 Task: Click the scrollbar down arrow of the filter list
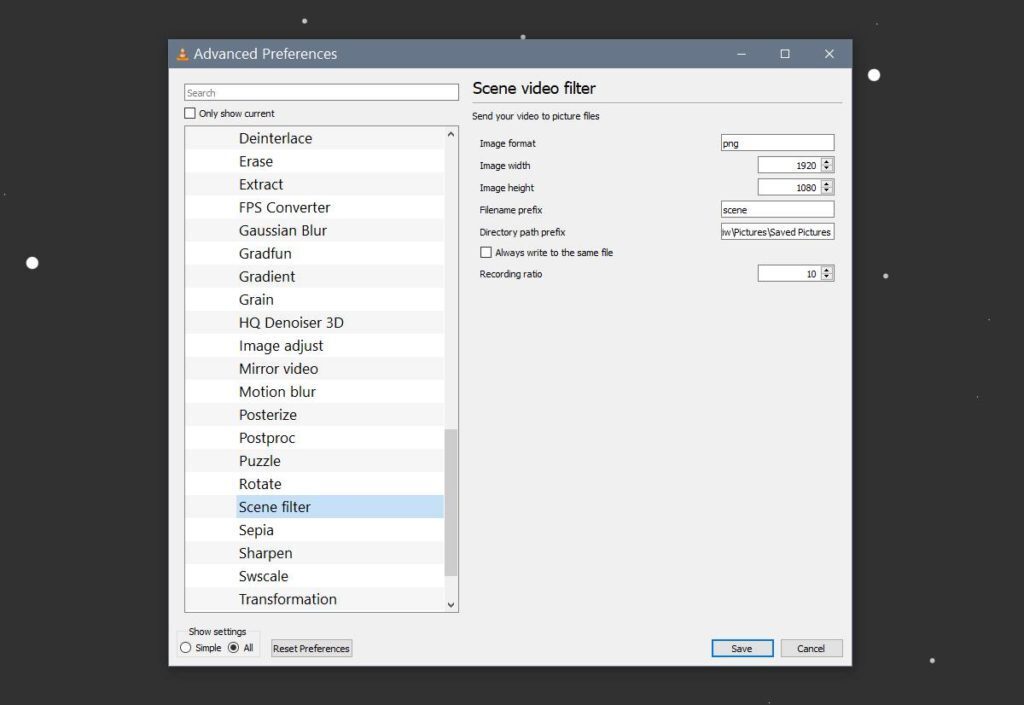(451, 604)
